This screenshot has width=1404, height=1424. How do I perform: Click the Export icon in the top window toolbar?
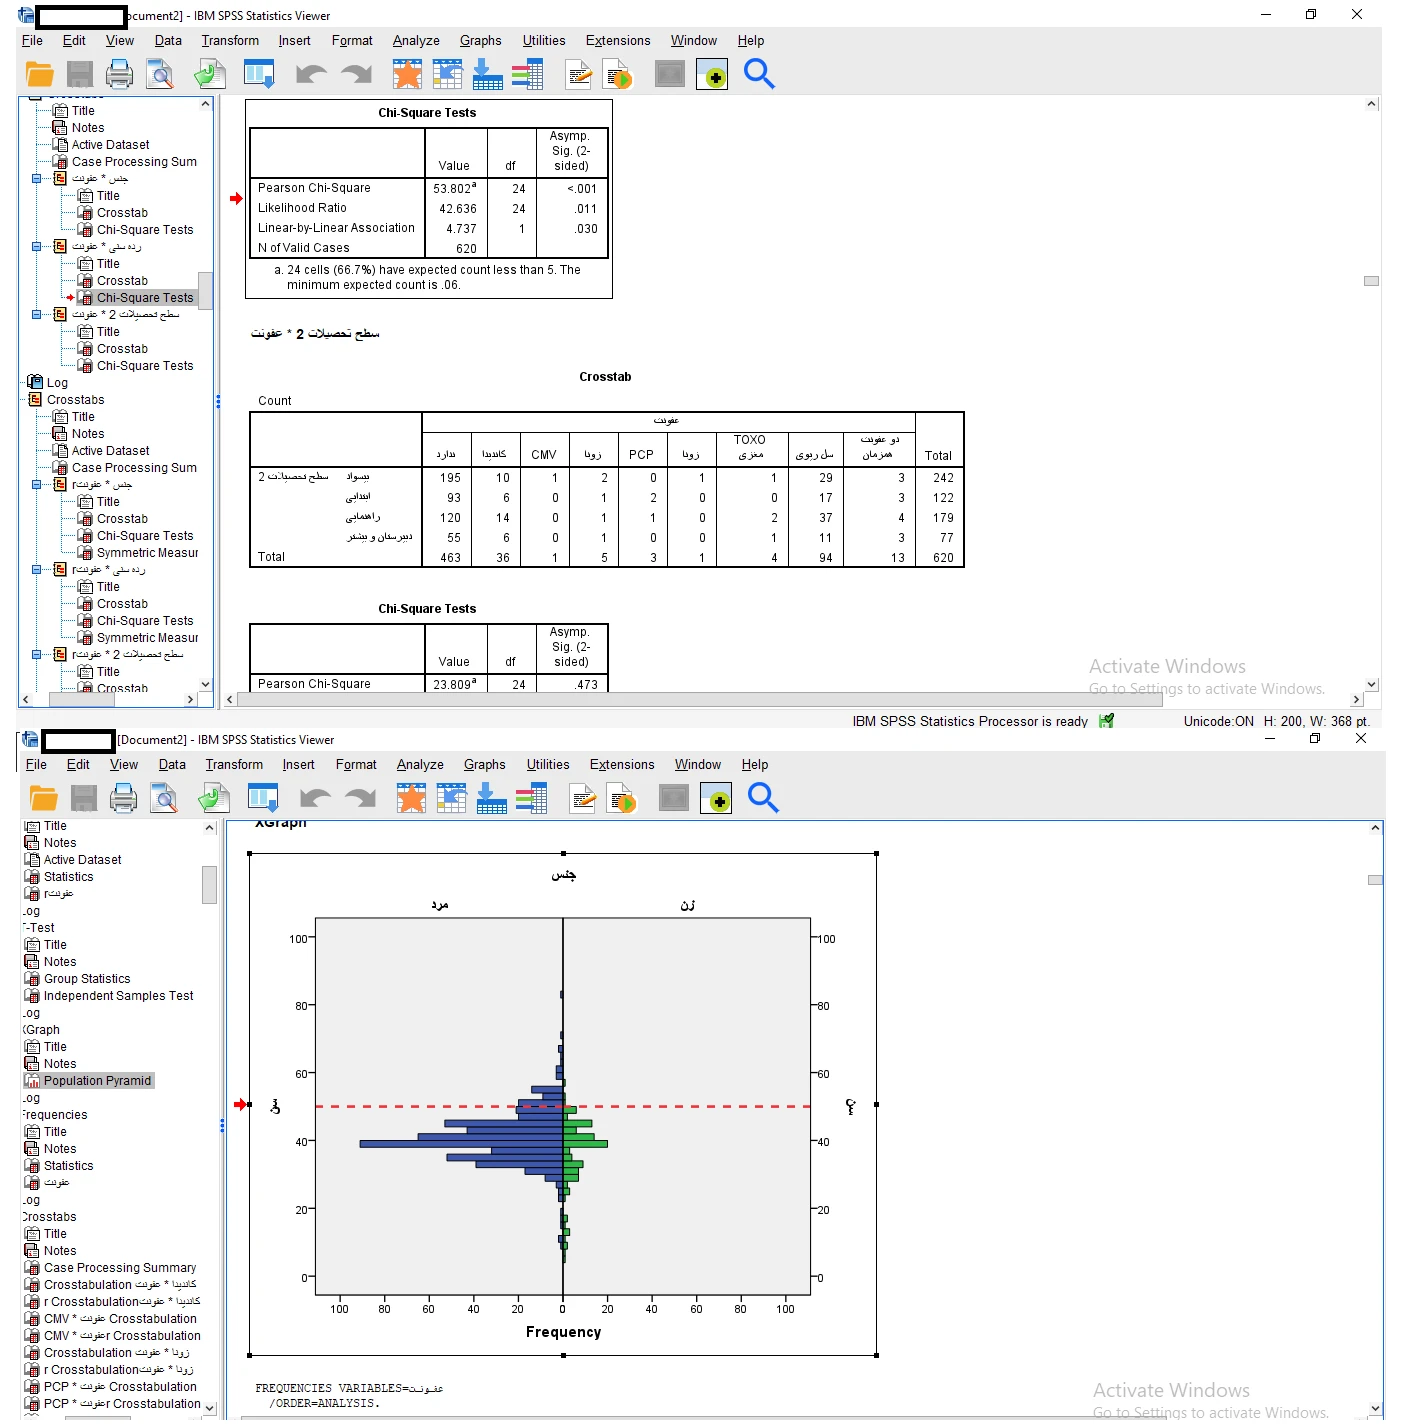tap(210, 75)
